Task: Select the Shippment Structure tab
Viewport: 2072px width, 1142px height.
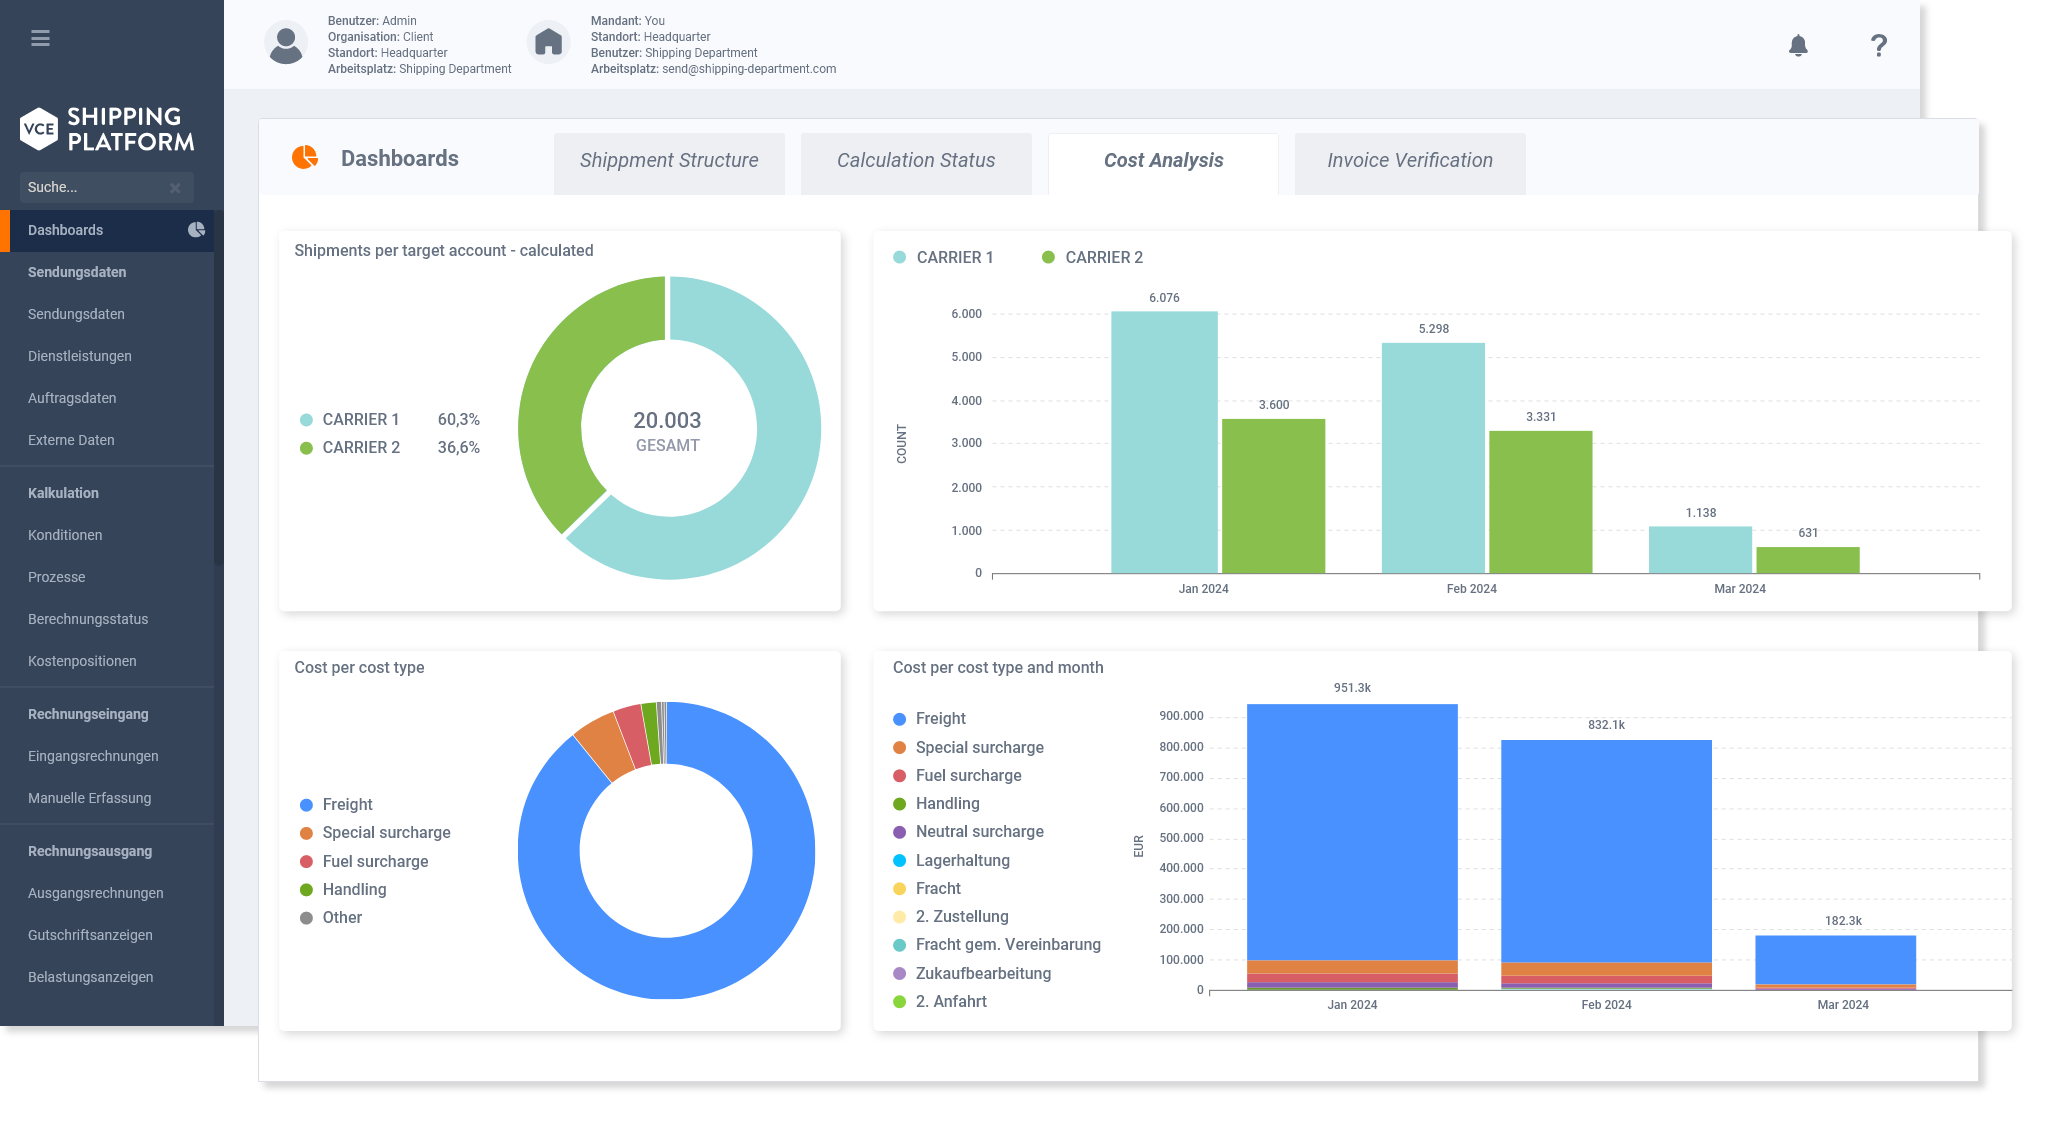Action: point(668,161)
